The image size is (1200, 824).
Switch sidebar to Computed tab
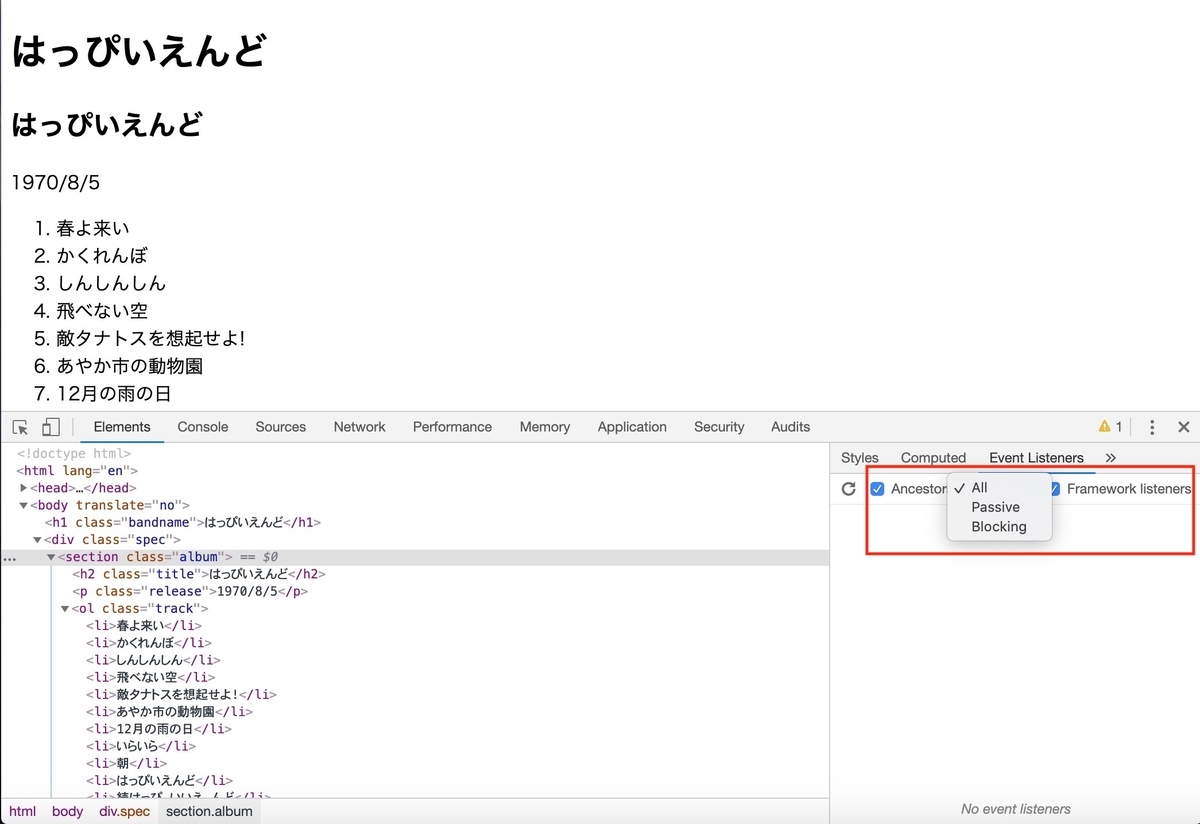pyautogui.click(x=933, y=458)
